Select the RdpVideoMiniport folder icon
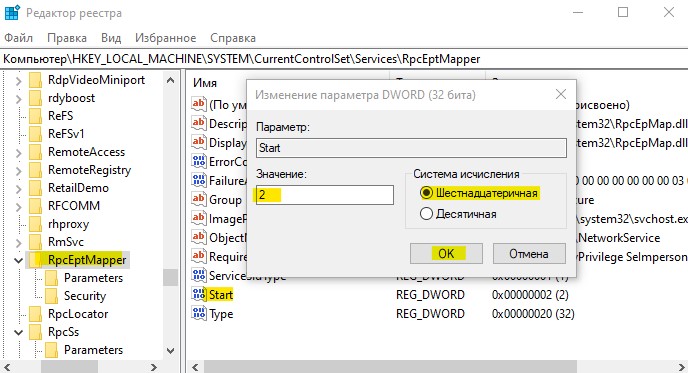Image resolution: width=688 pixels, height=373 pixels. [x=36, y=80]
